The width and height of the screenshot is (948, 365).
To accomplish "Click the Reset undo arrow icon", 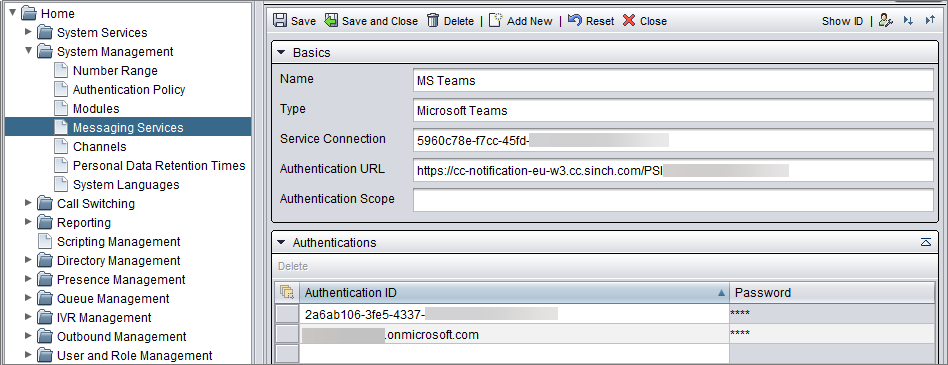I will [575, 21].
